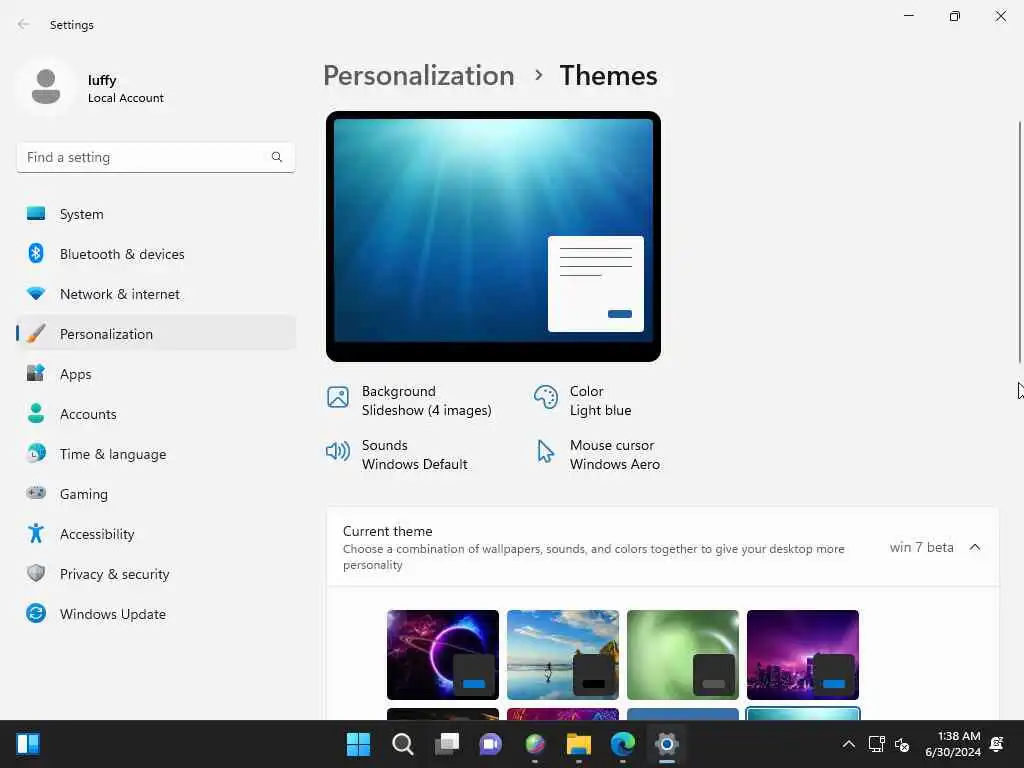Open Gaming settings category
The image size is (1024, 768).
click(156, 493)
